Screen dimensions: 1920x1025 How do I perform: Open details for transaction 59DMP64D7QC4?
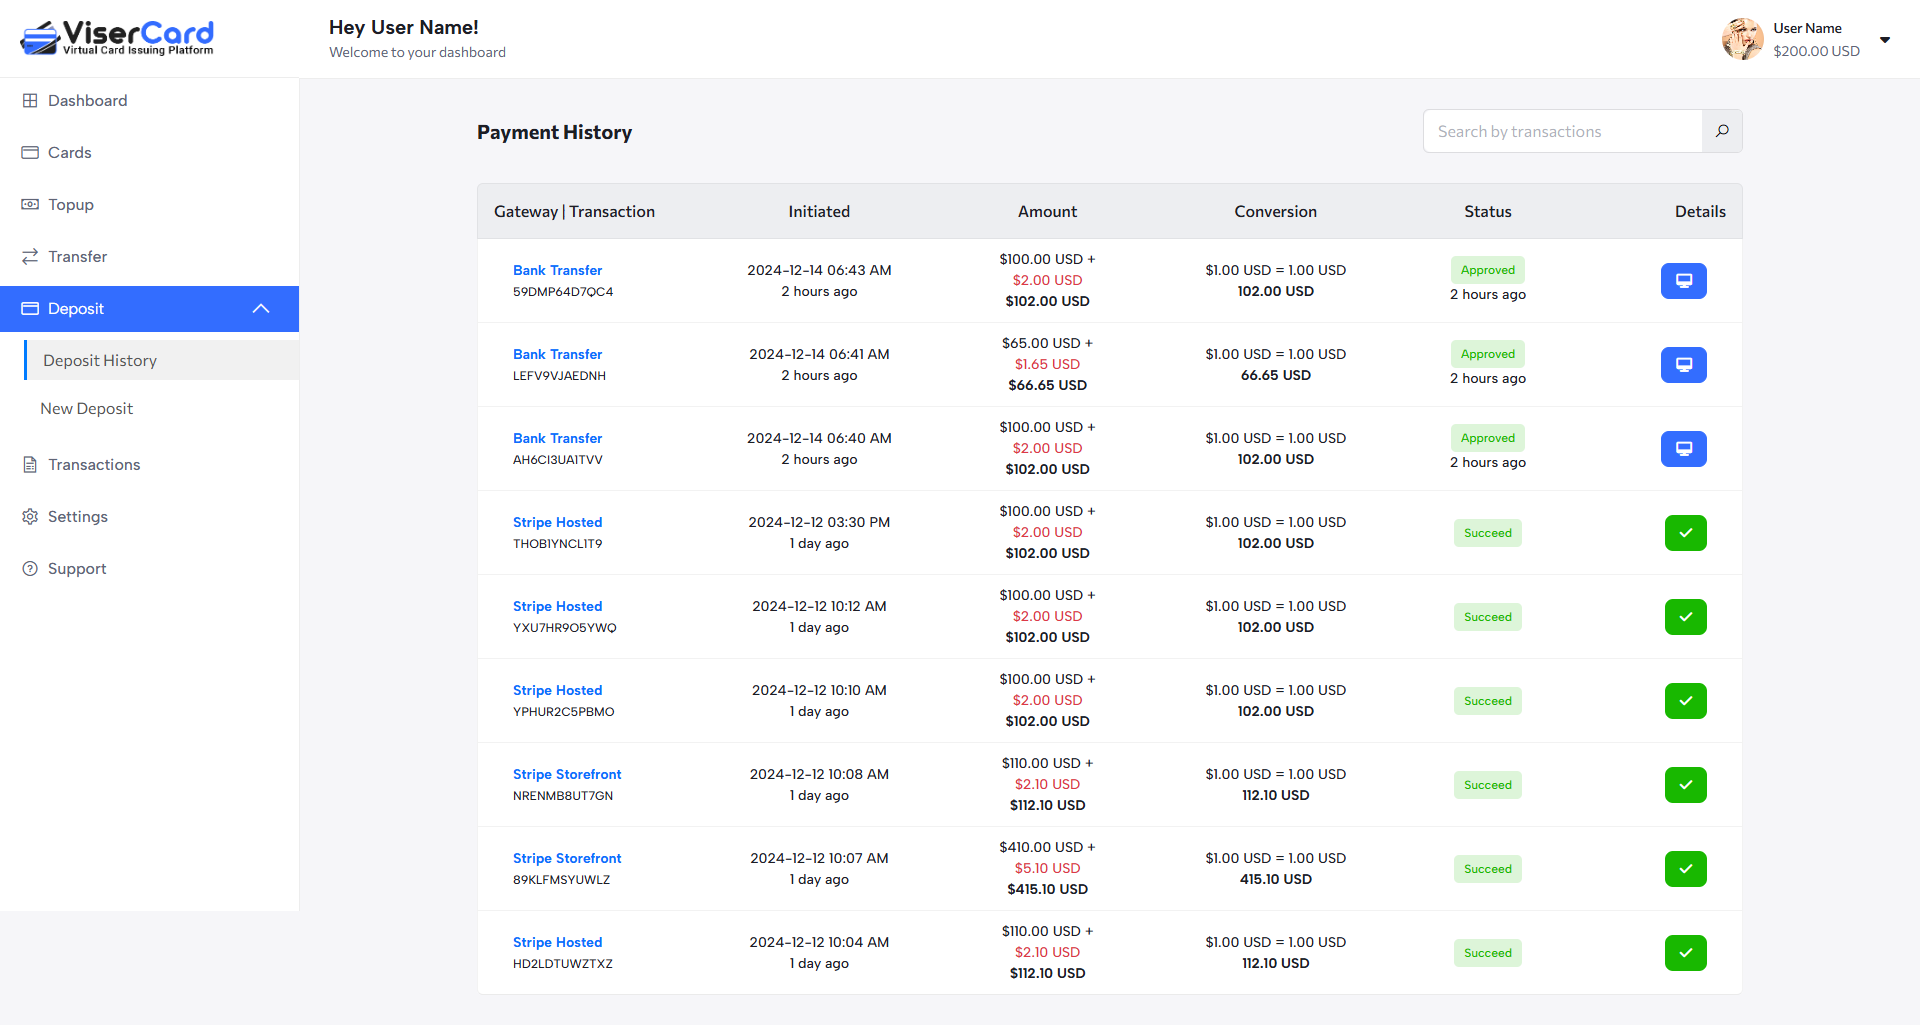(x=1683, y=281)
